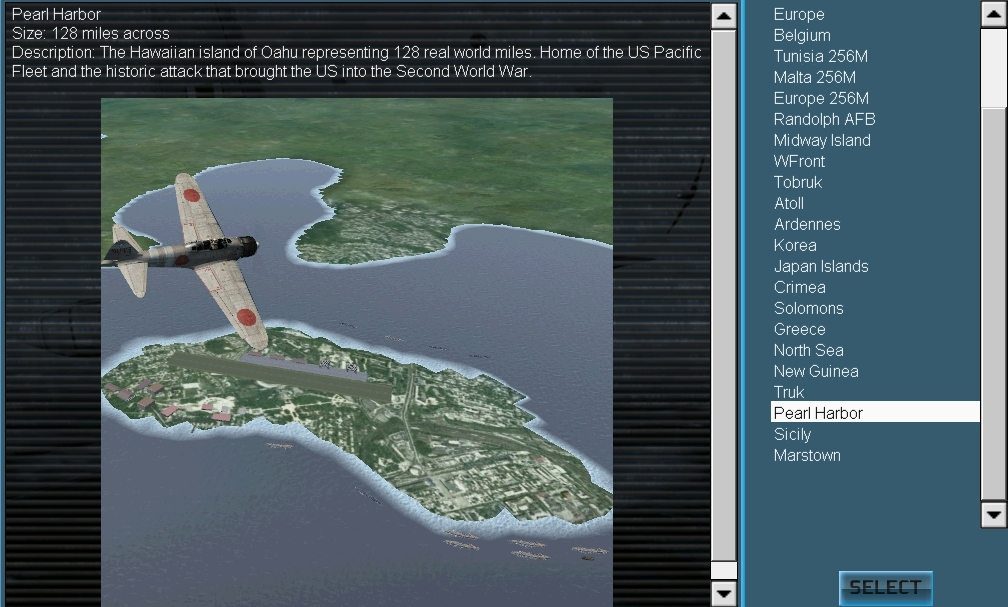
Task: Select the Europe 256M terrain
Action: point(821,98)
